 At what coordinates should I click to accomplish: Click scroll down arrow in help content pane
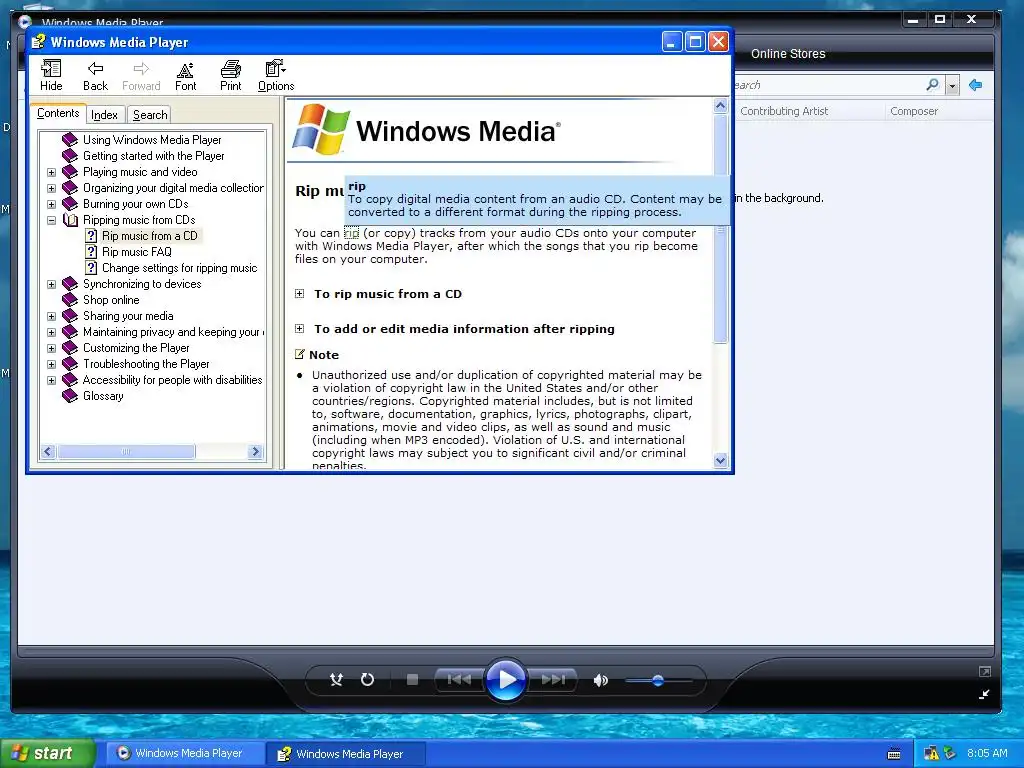[x=720, y=460]
